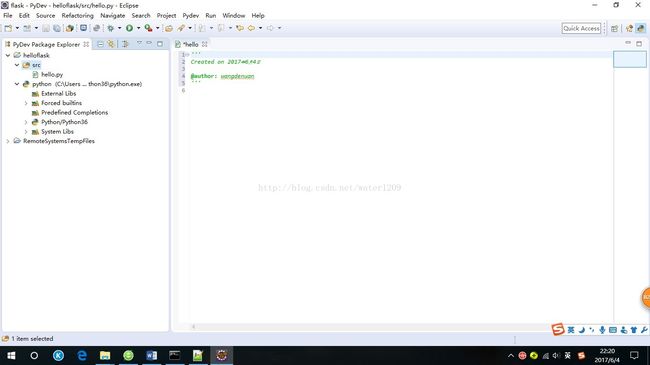
Task: Open the Windows Action Center icon
Action: point(634,355)
